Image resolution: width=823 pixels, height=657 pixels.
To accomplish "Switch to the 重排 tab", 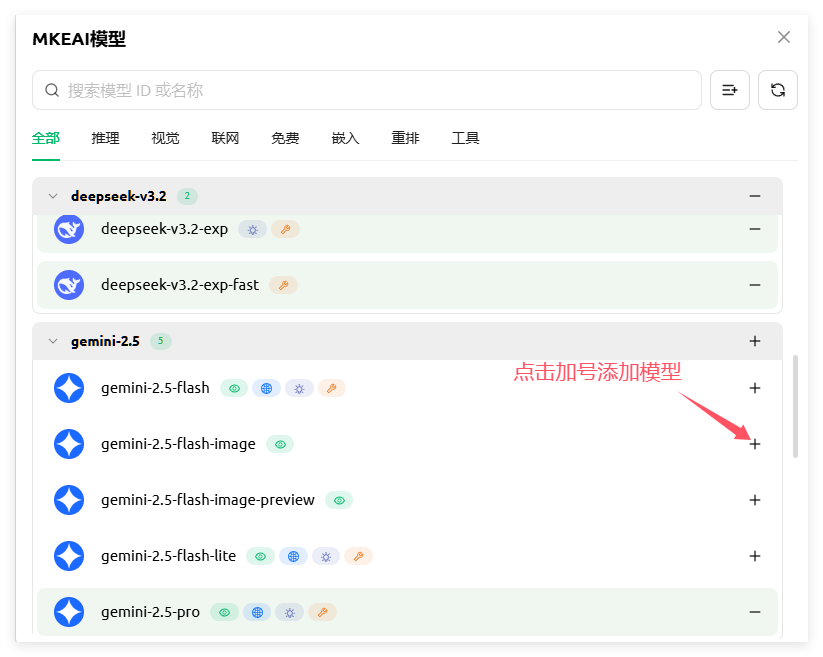I will point(405,138).
